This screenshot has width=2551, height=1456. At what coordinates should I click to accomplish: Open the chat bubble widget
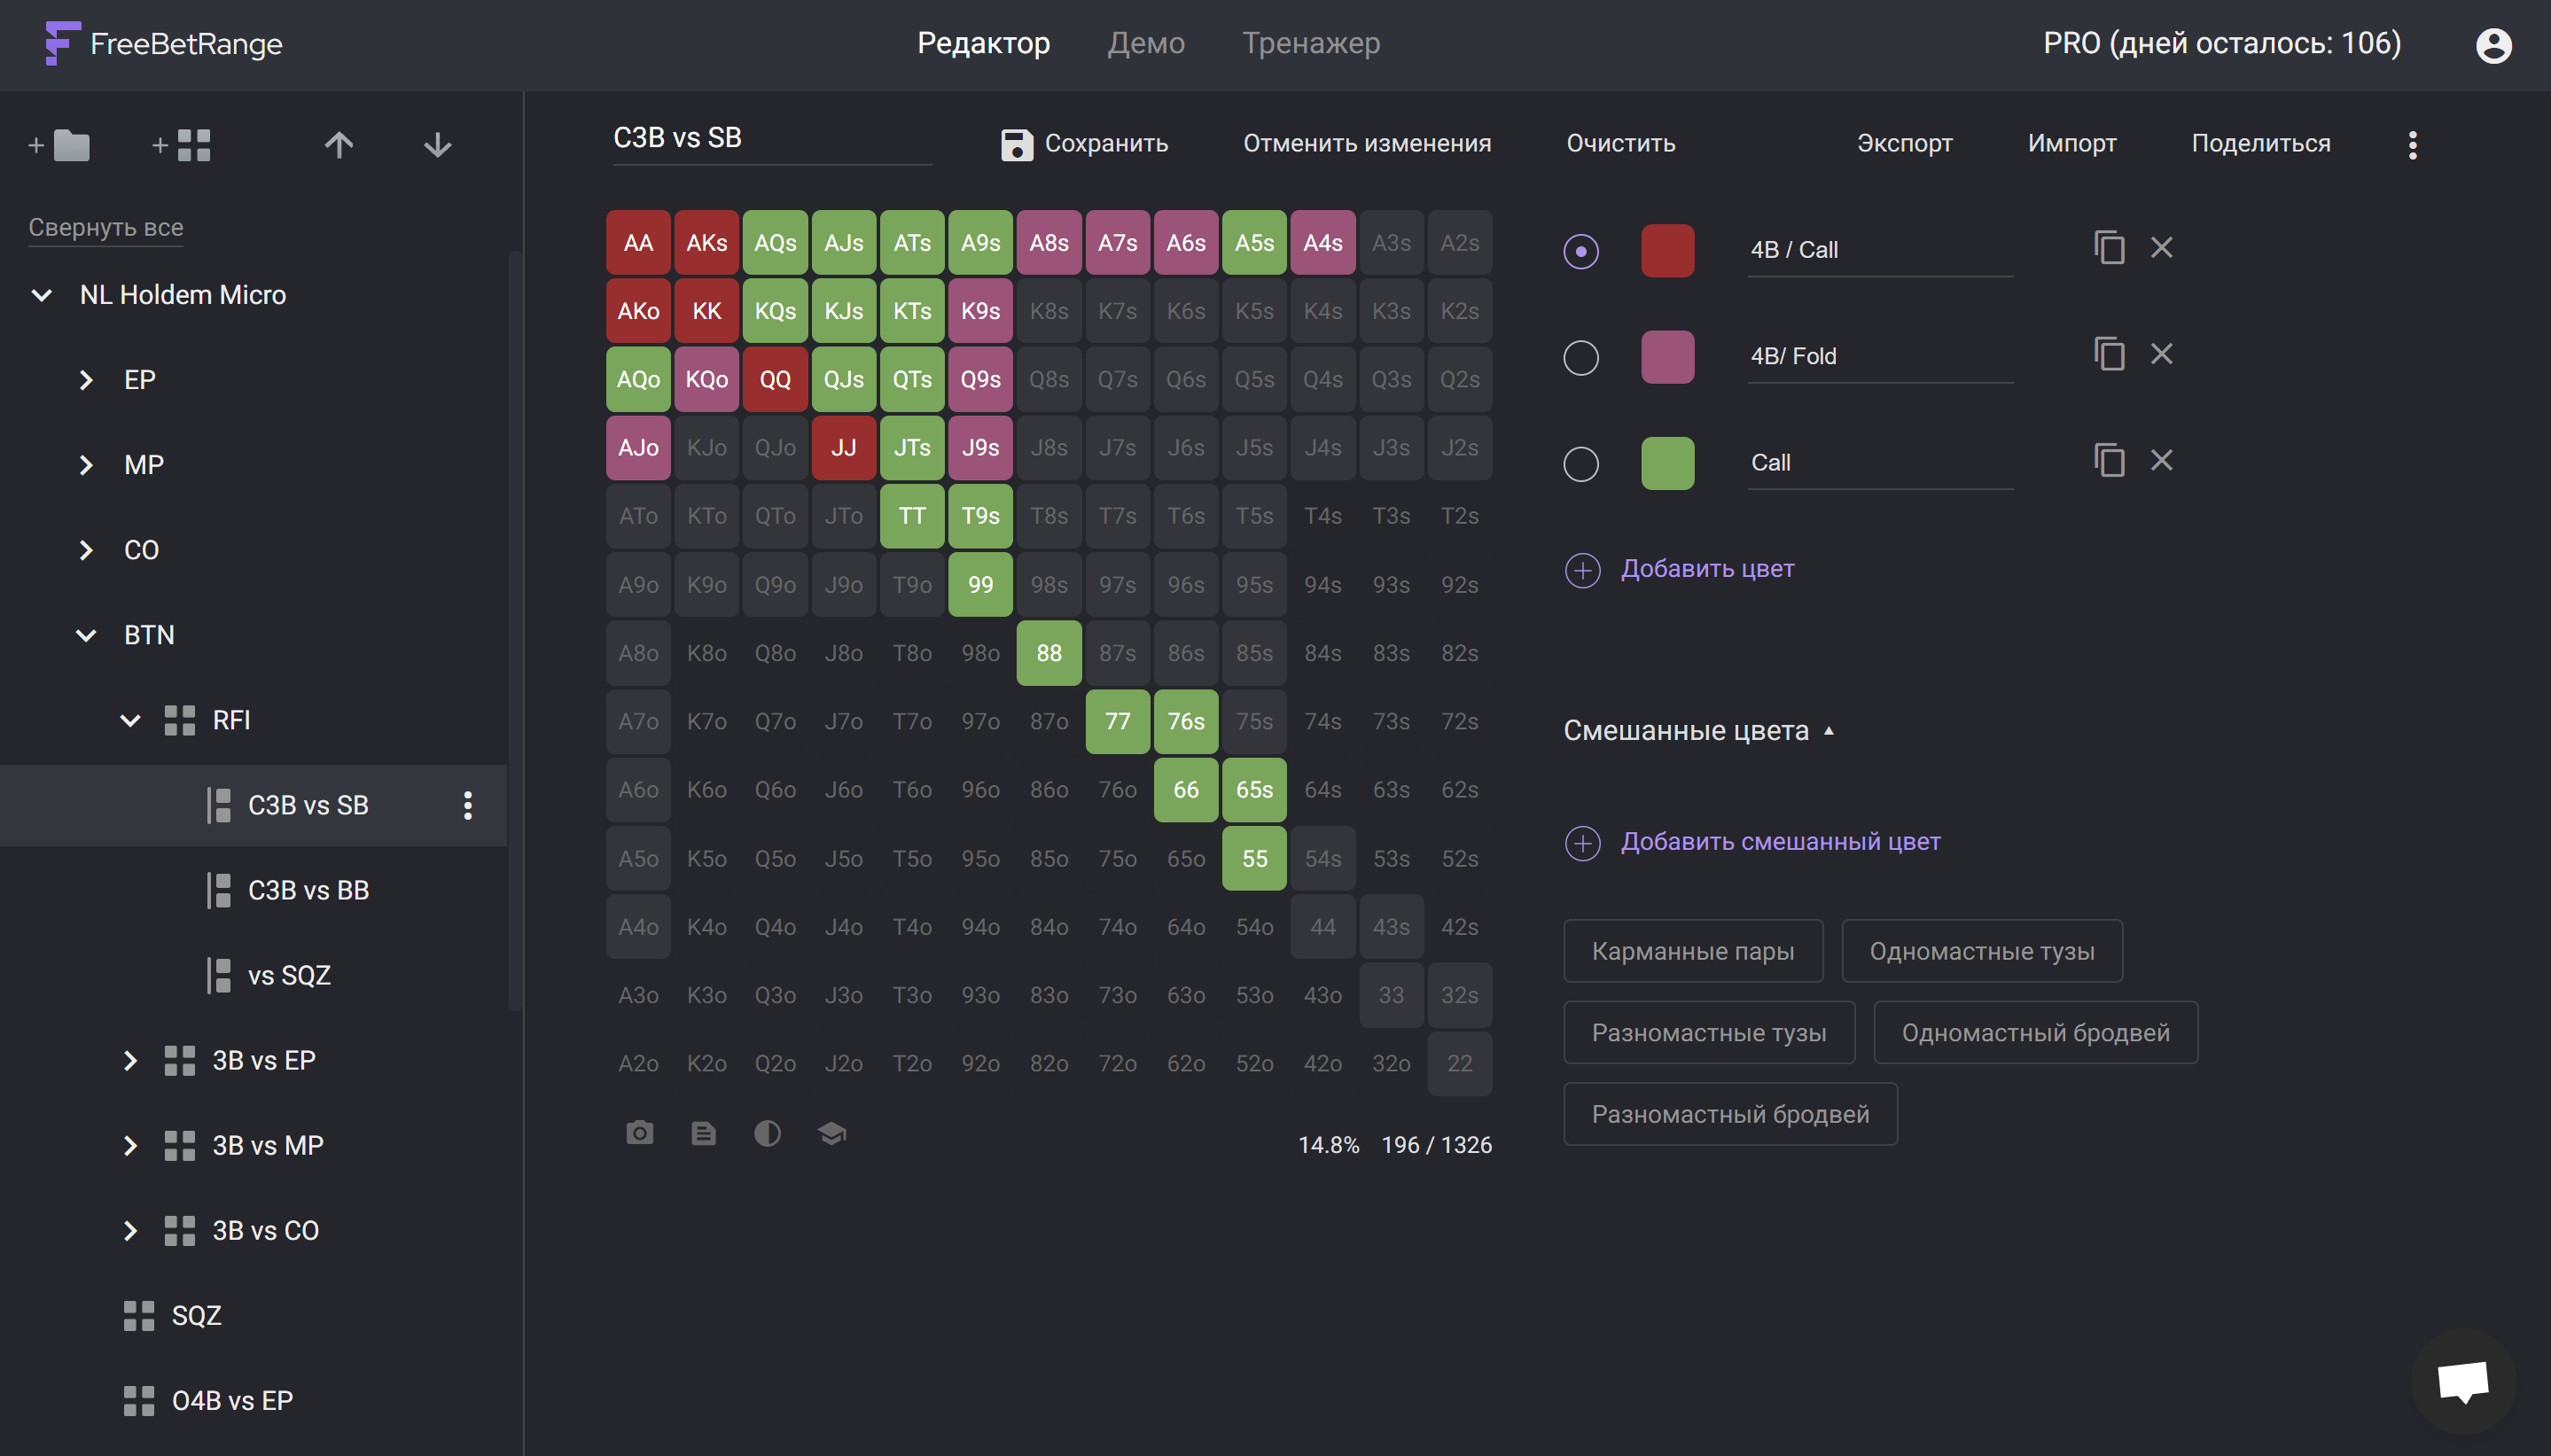point(2462,1382)
